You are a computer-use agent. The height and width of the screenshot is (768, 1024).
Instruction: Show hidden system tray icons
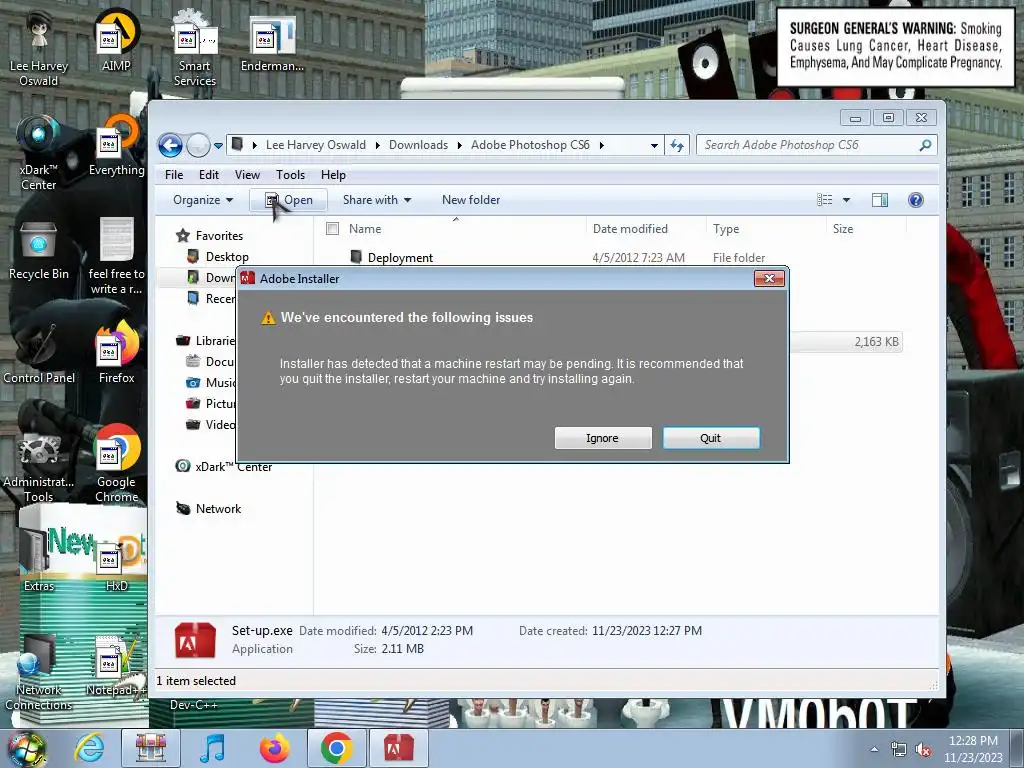coord(874,750)
